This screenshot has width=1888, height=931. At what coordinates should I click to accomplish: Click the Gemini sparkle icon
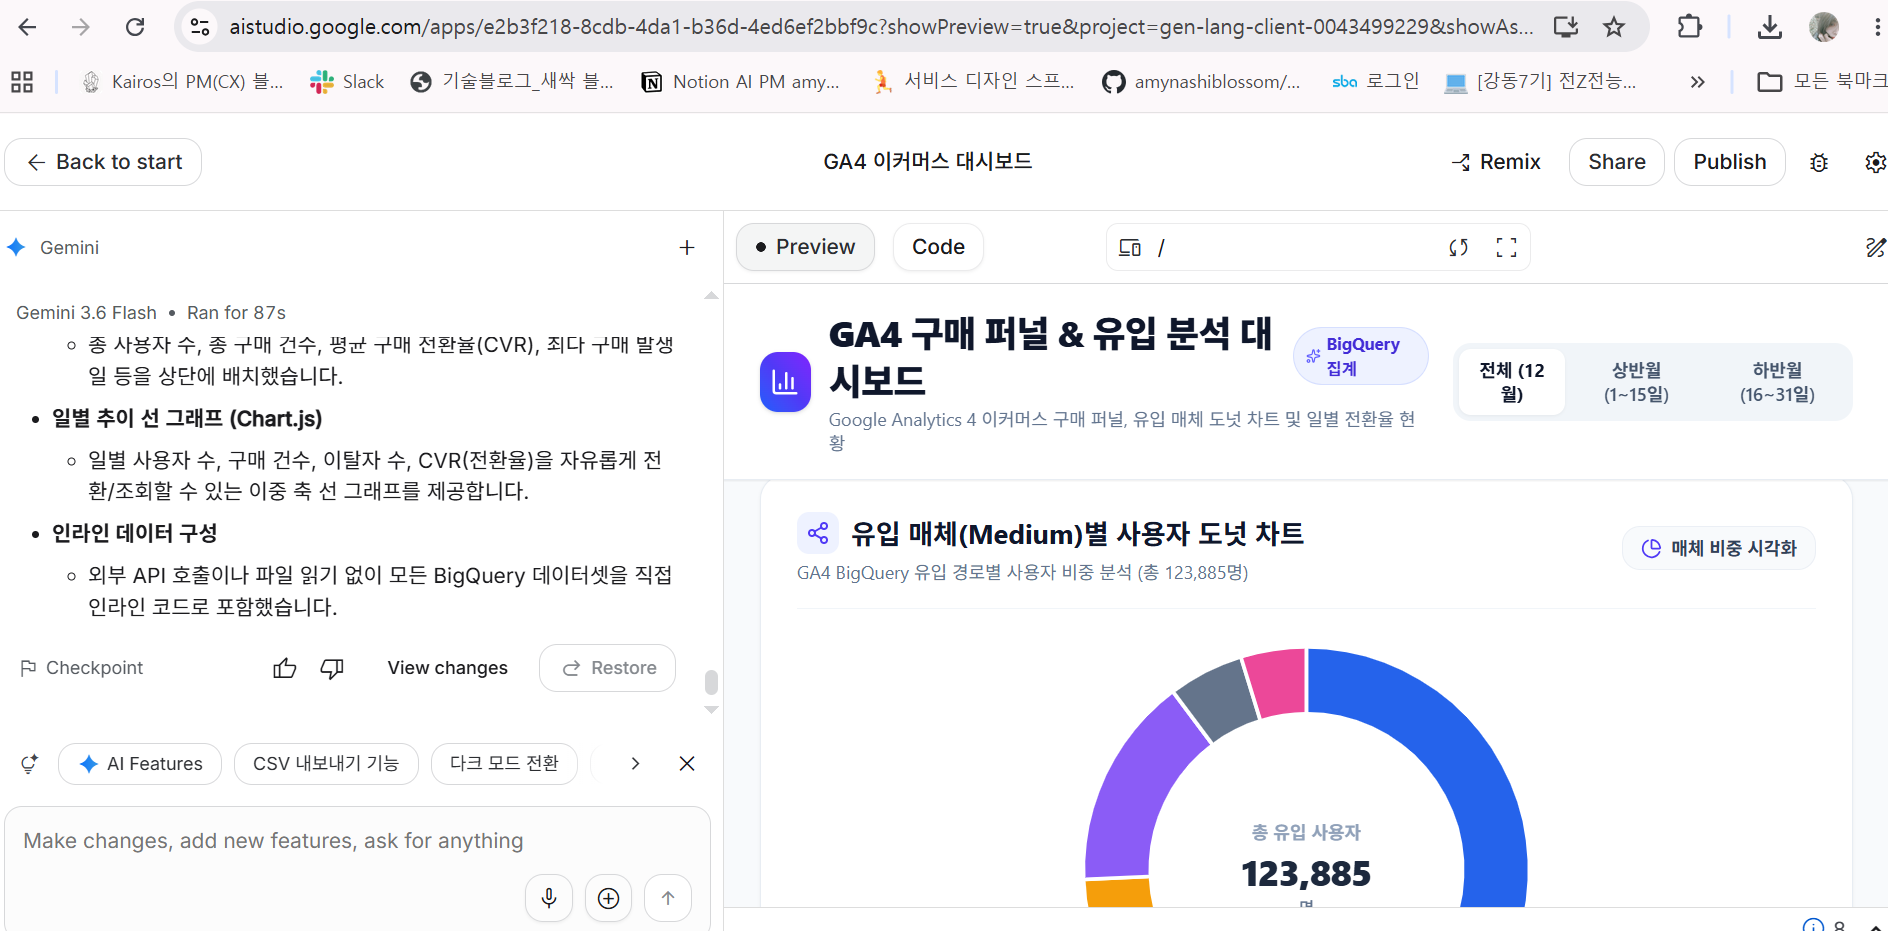click(x=16, y=247)
